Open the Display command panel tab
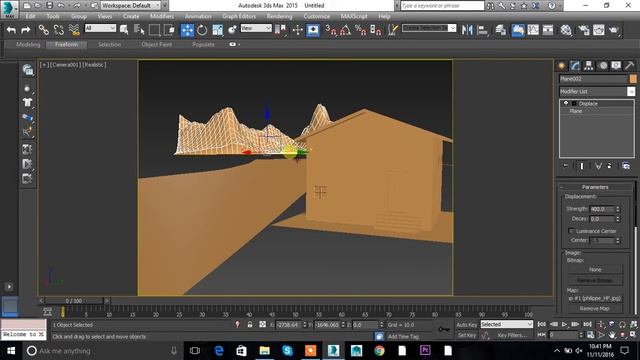Image resolution: width=640 pixels, height=360 pixels. 616,65
